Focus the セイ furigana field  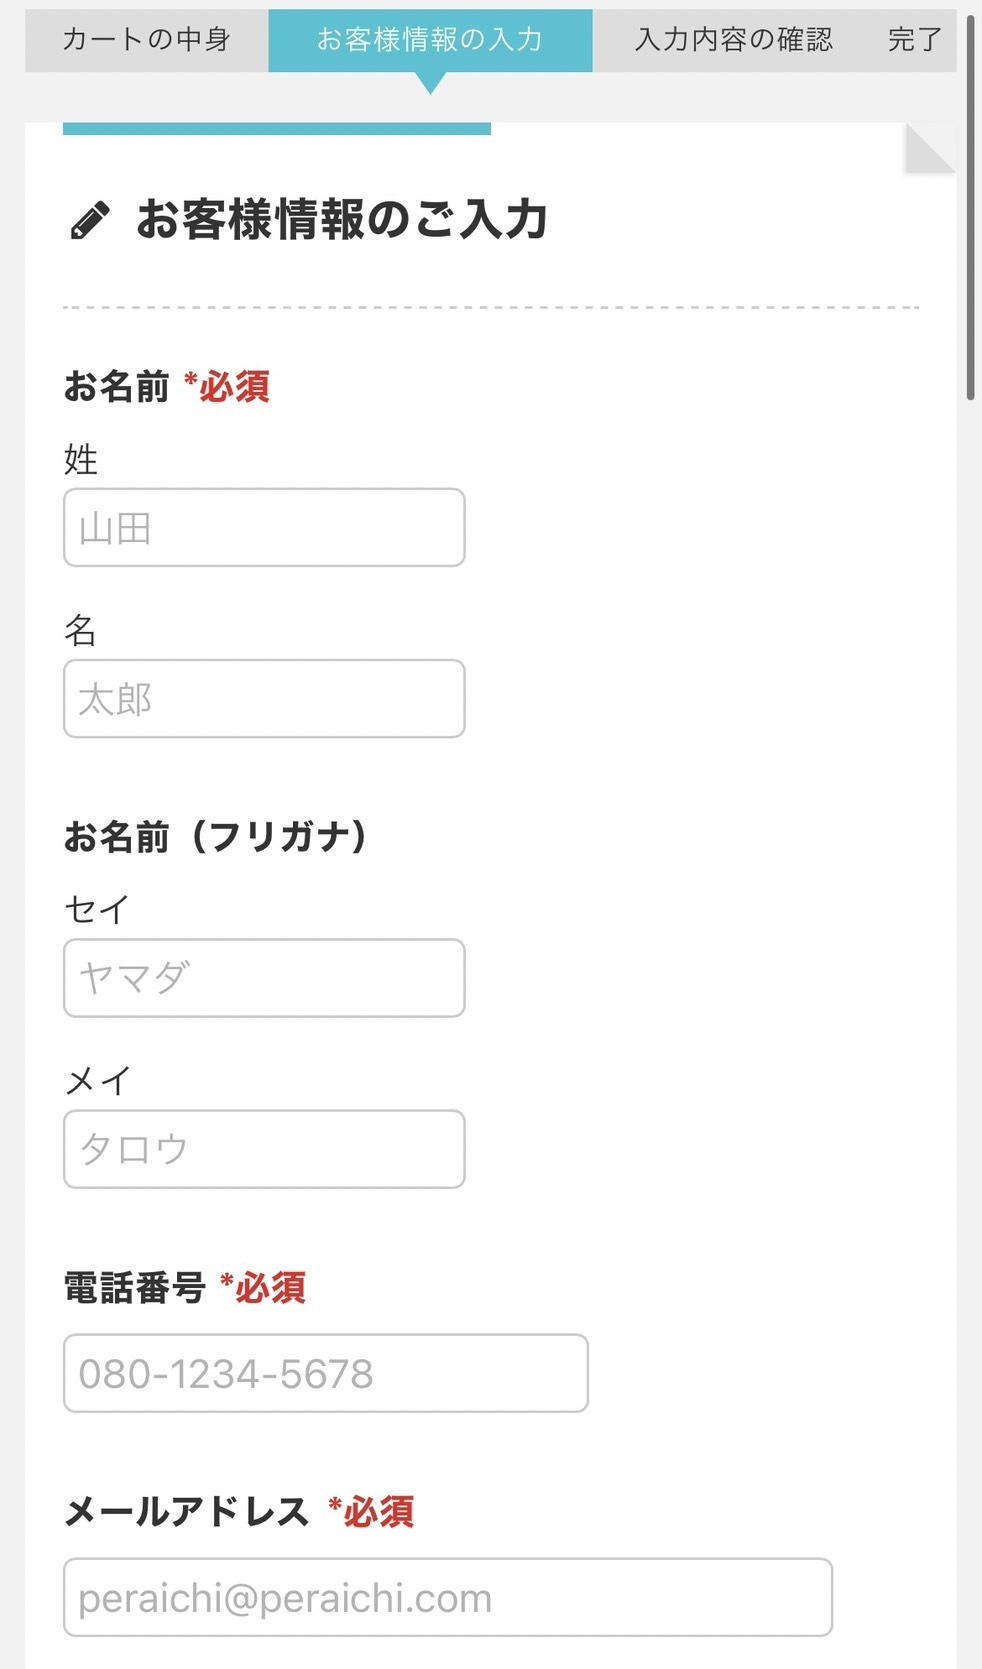click(x=264, y=978)
